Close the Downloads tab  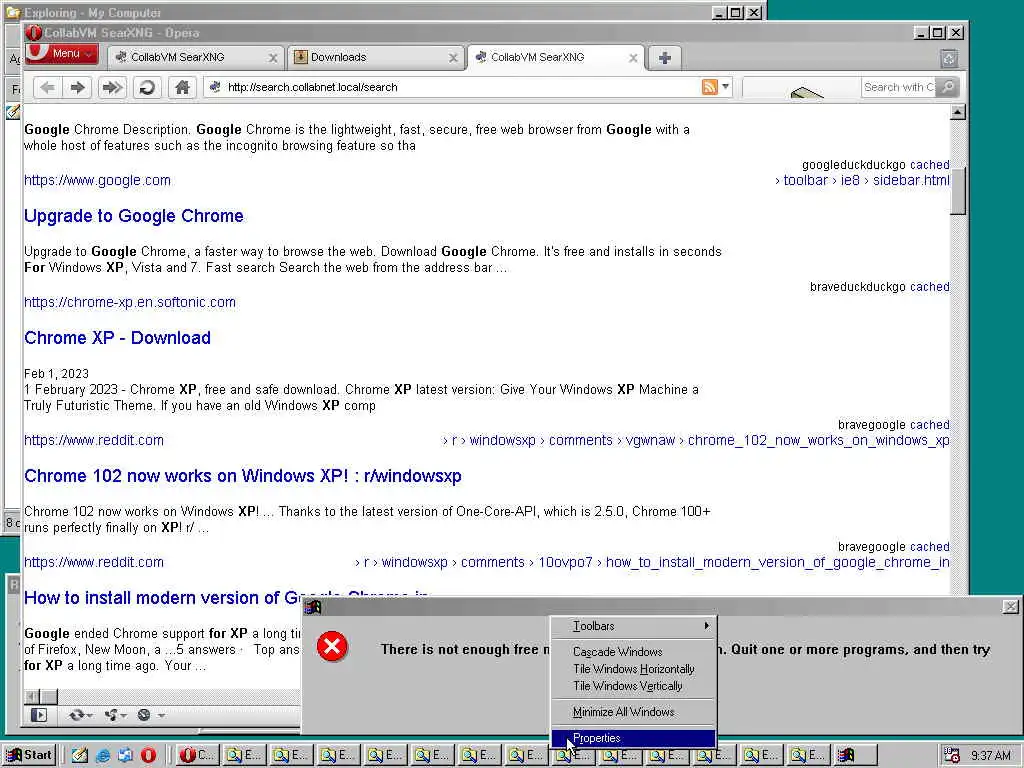pyautogui.click(x=453, y=58)
